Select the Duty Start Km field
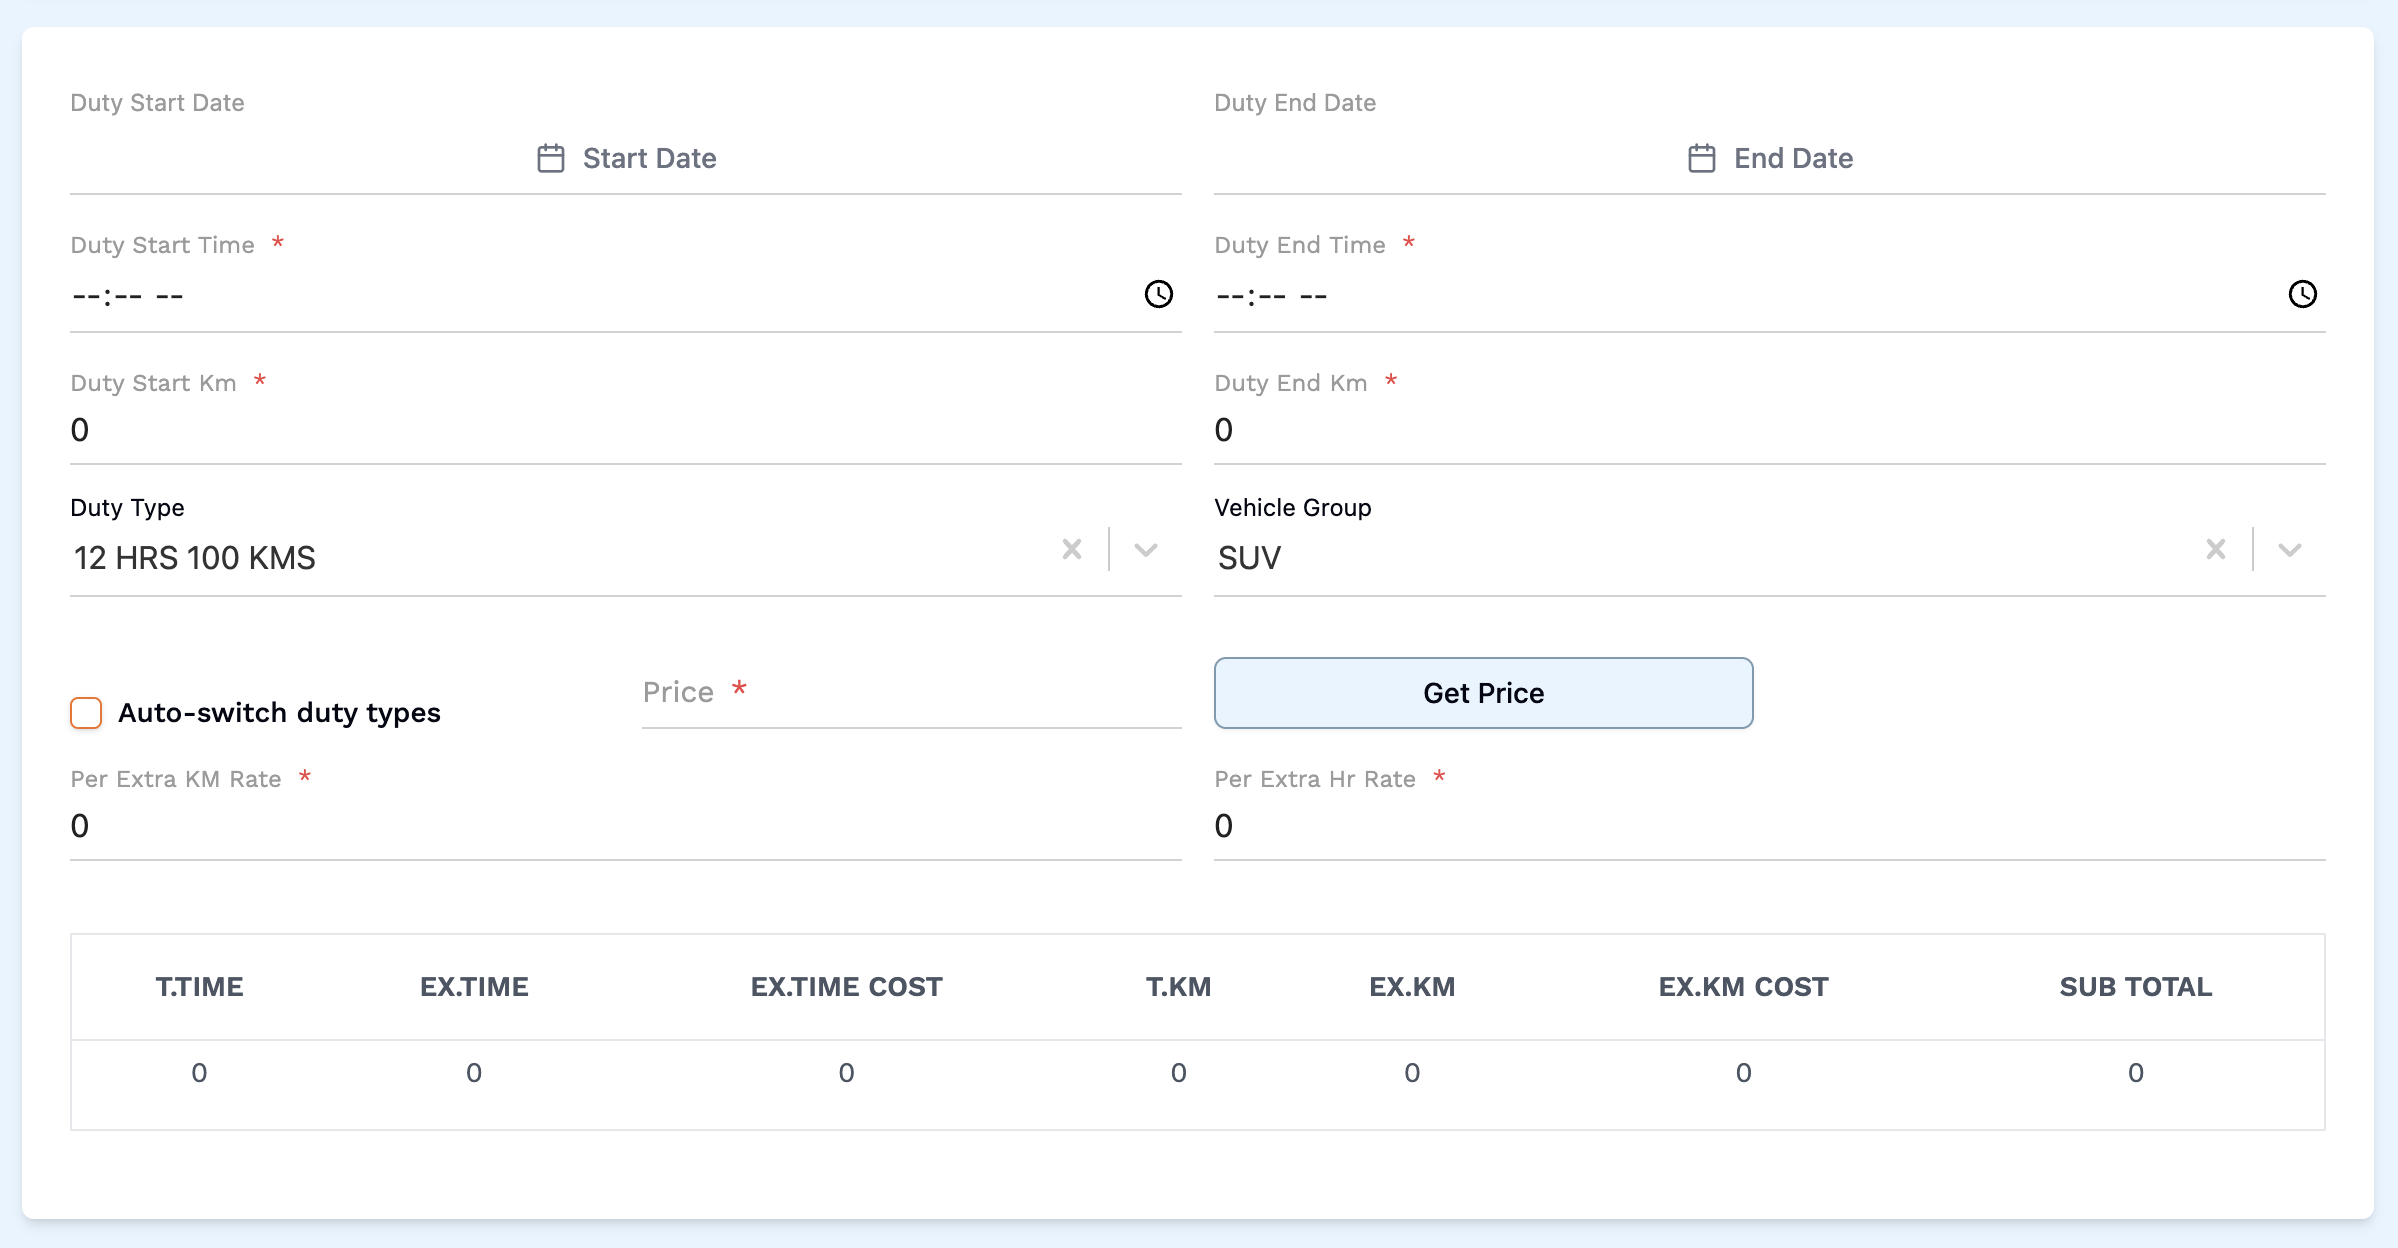The height and width of the screenshot is (1248, 2398). [400, 429]
